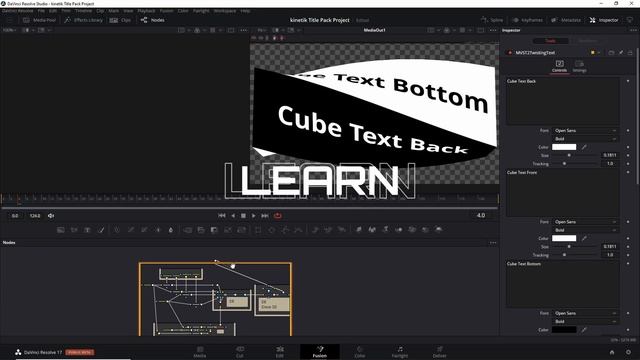Open Cube Text Back font dropdown Open Sans

click(585, 131)
